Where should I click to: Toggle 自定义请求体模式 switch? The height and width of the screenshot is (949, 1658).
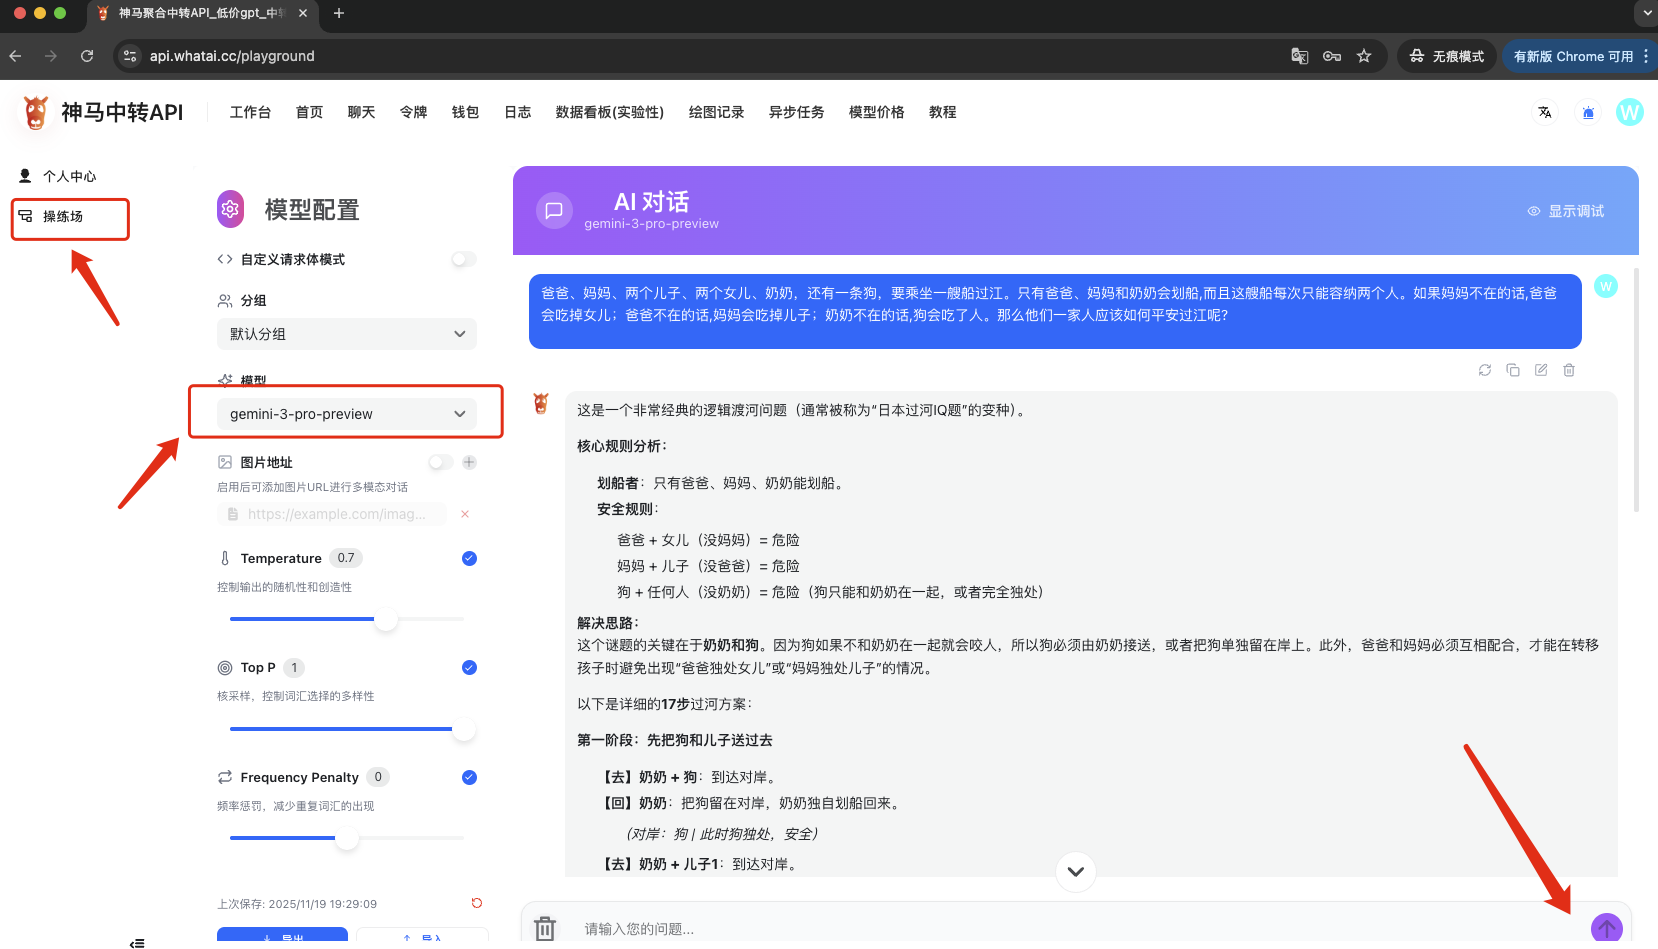tap(464, 259)
